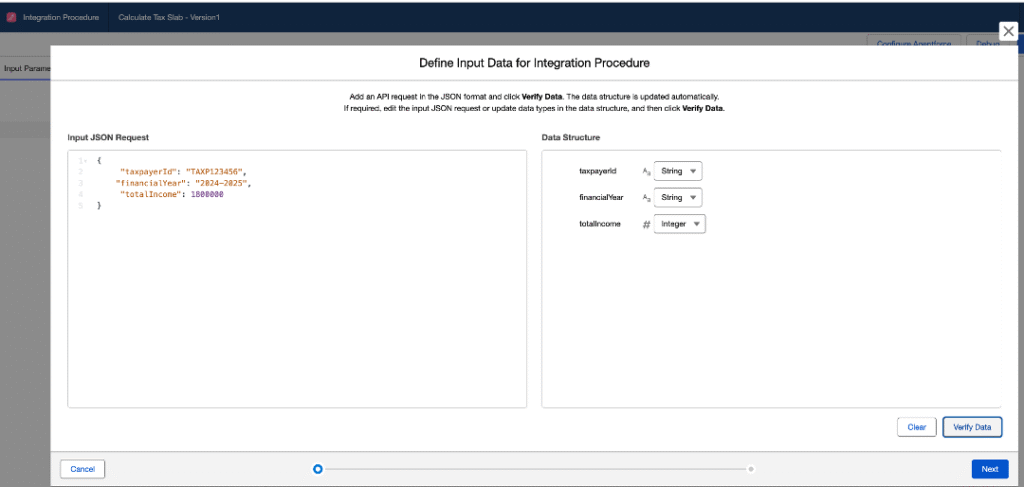
Task: Click the final step dot on the progress indicator
Action: [751, 469]
